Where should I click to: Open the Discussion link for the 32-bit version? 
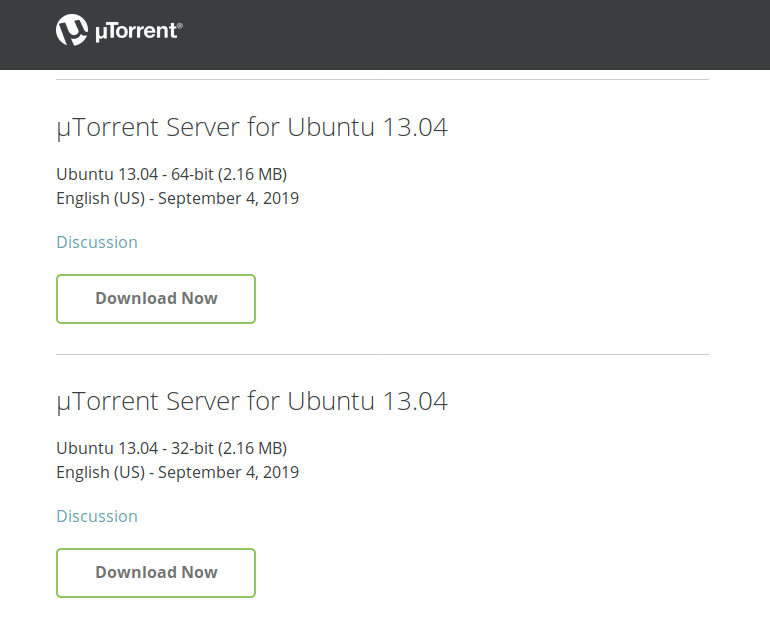pyautogui.click(x=97, y=516)
